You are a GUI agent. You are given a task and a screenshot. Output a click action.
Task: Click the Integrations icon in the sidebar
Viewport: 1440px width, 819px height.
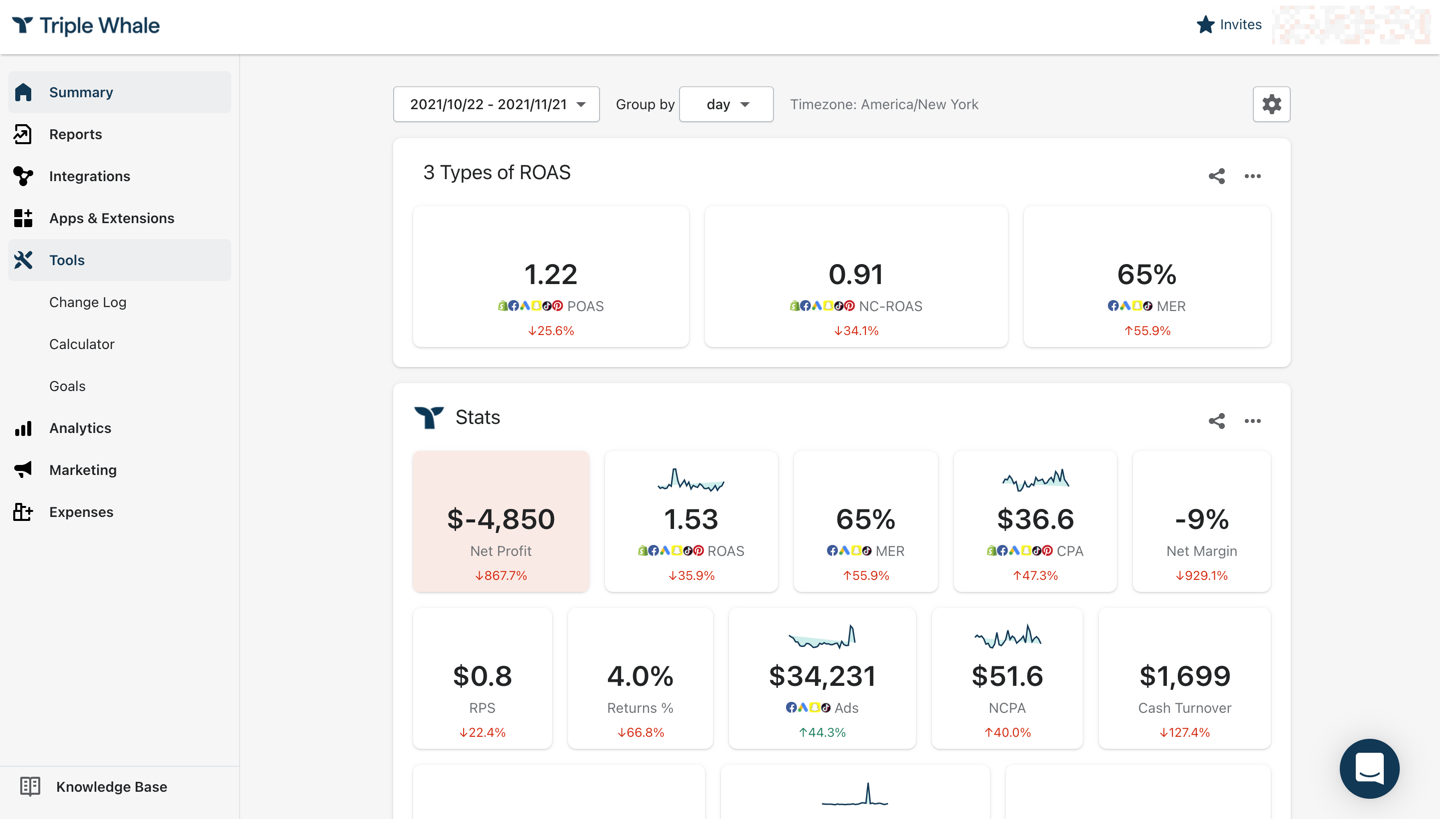pos(23,175)
